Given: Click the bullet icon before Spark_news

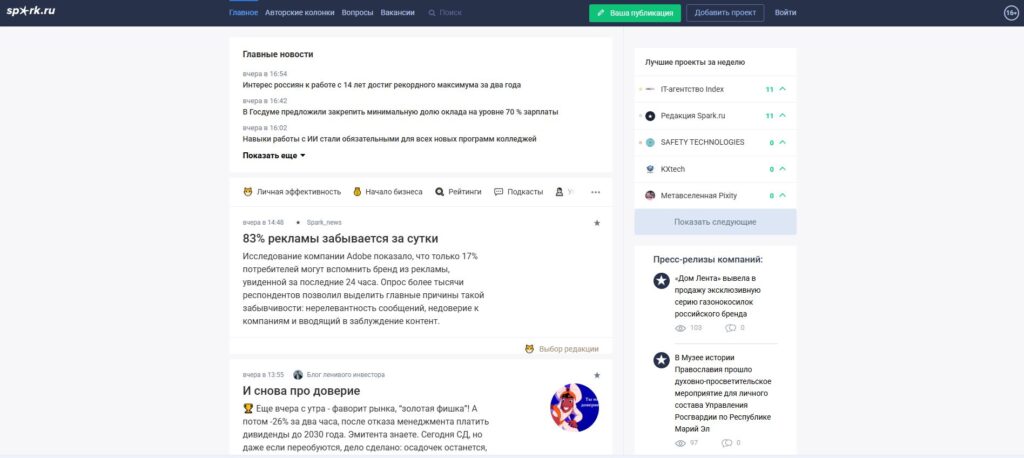Looking at the screenshot, I should (x=298, y=223).
